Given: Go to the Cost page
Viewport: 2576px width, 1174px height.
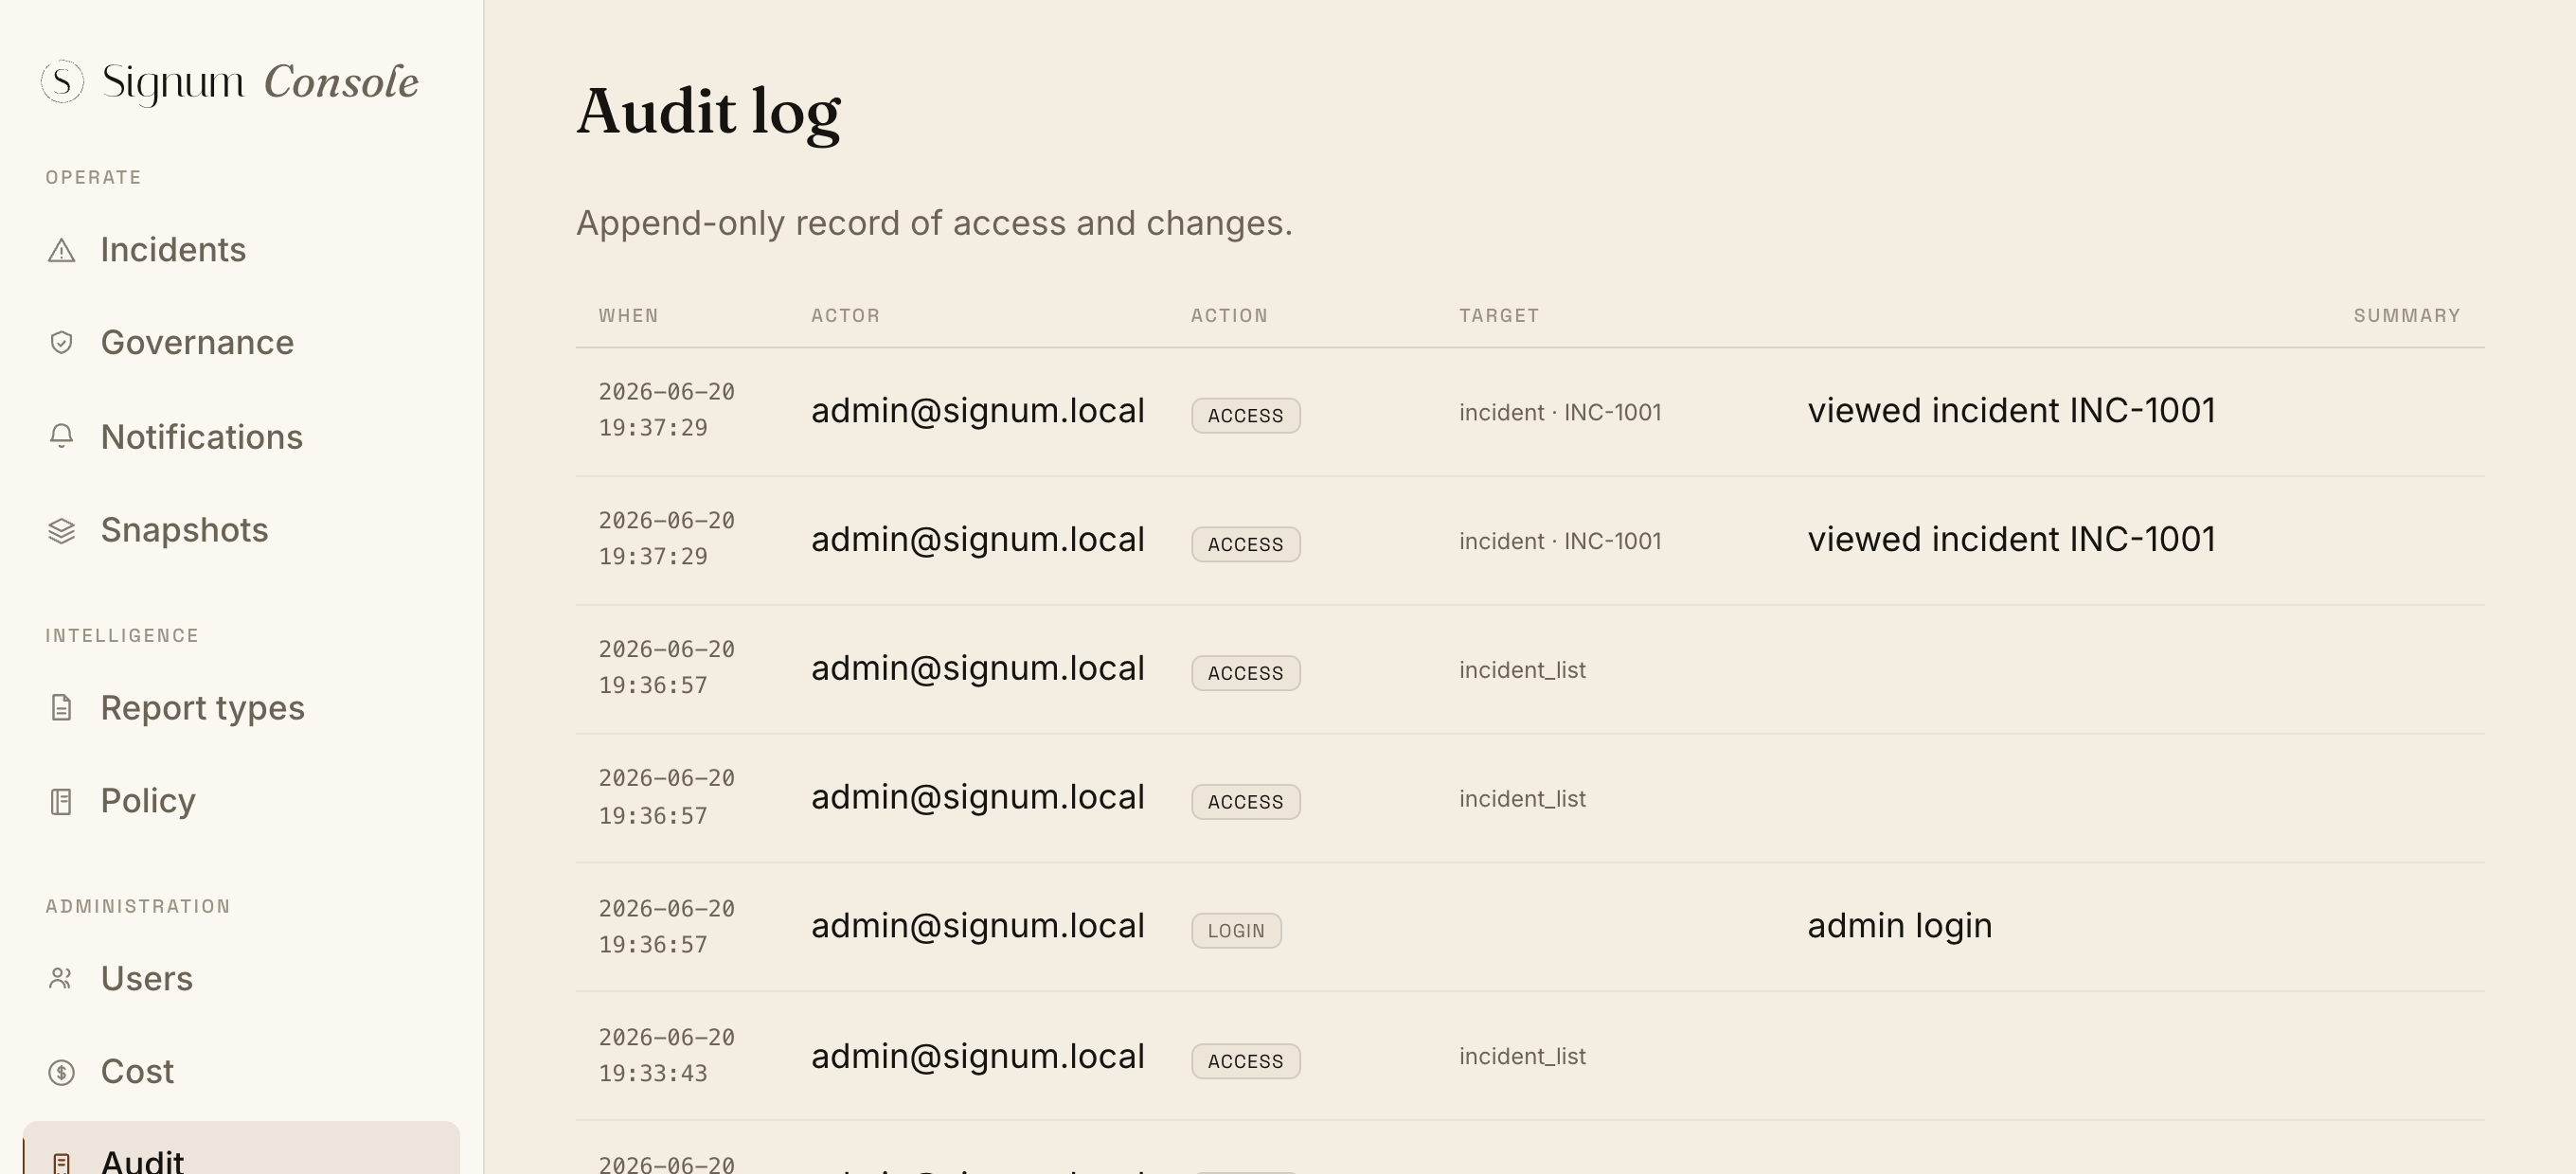Looking at the screenshot, I should pos(137,1072).
